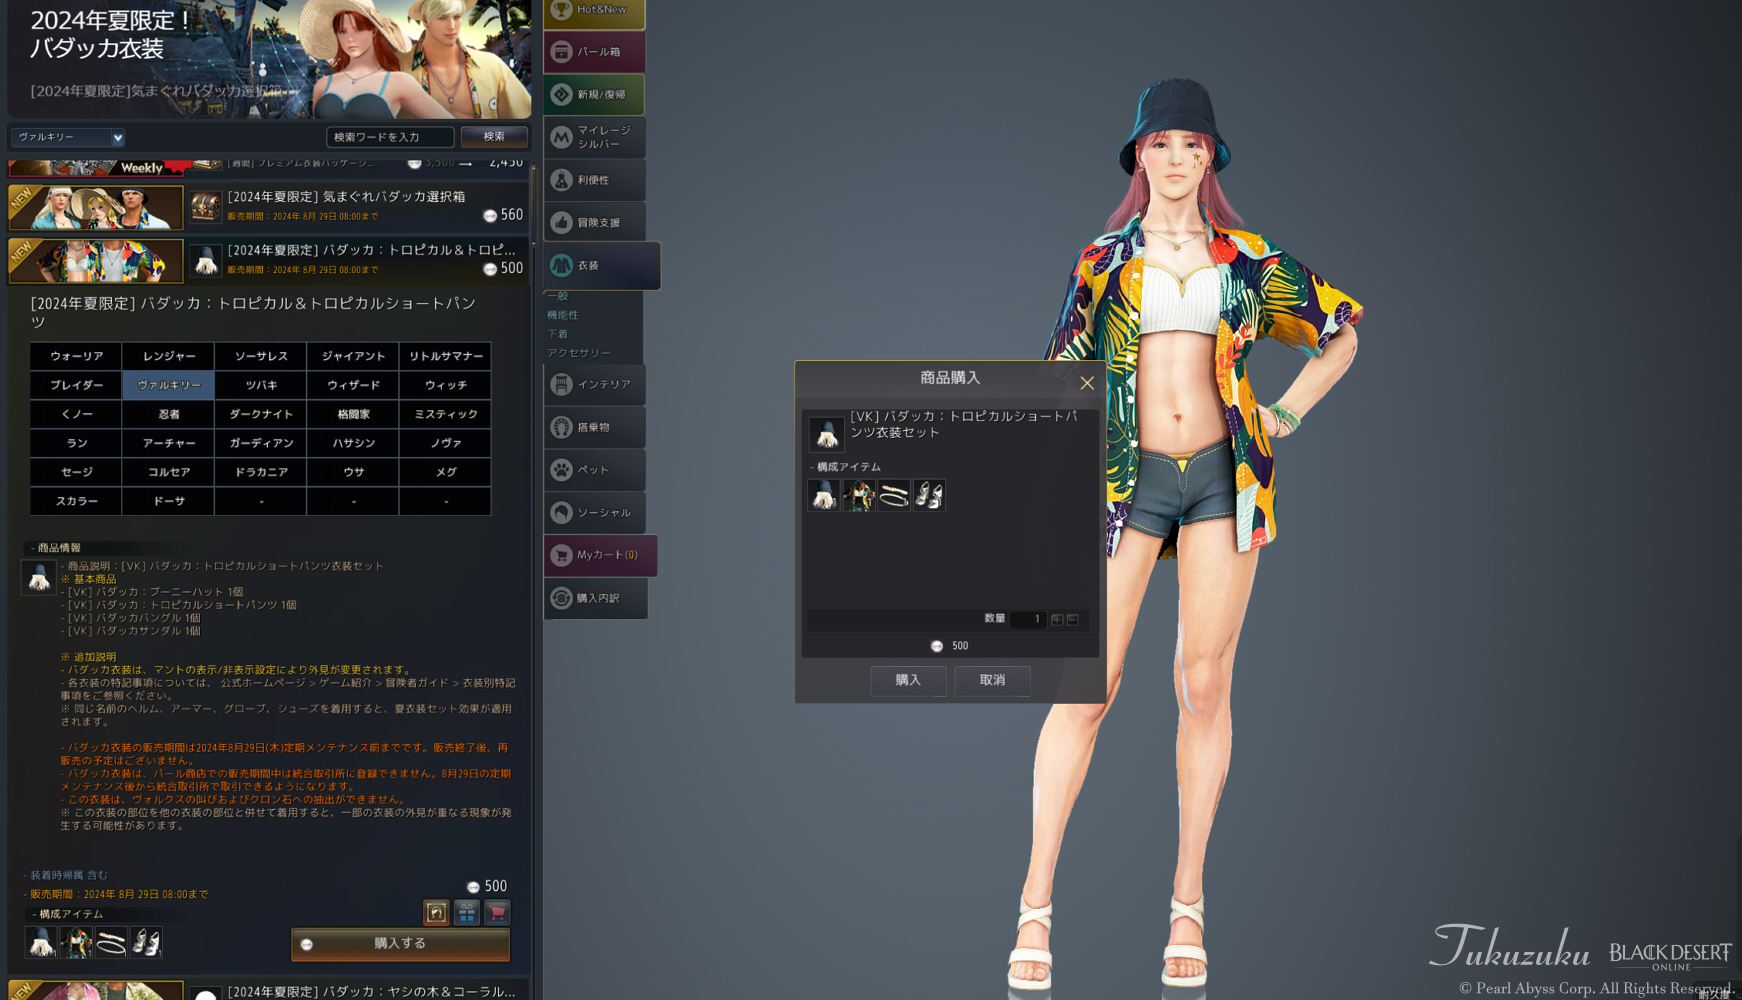Open the ソーシャル category
1742x1000 pixels.
(594, 513)
